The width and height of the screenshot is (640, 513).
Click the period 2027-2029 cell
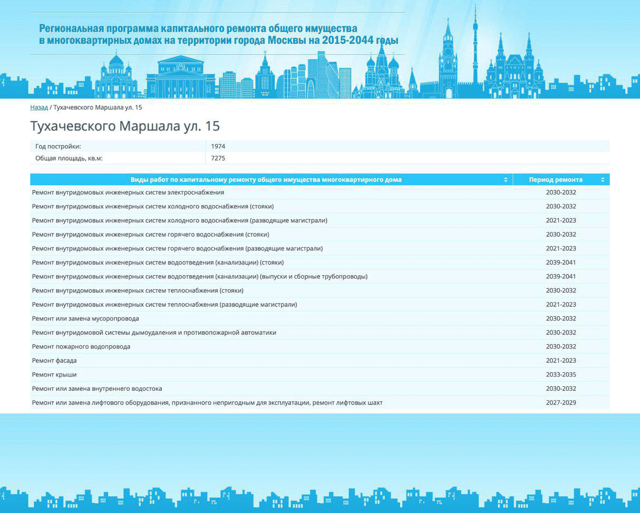[x=560, y=402]
